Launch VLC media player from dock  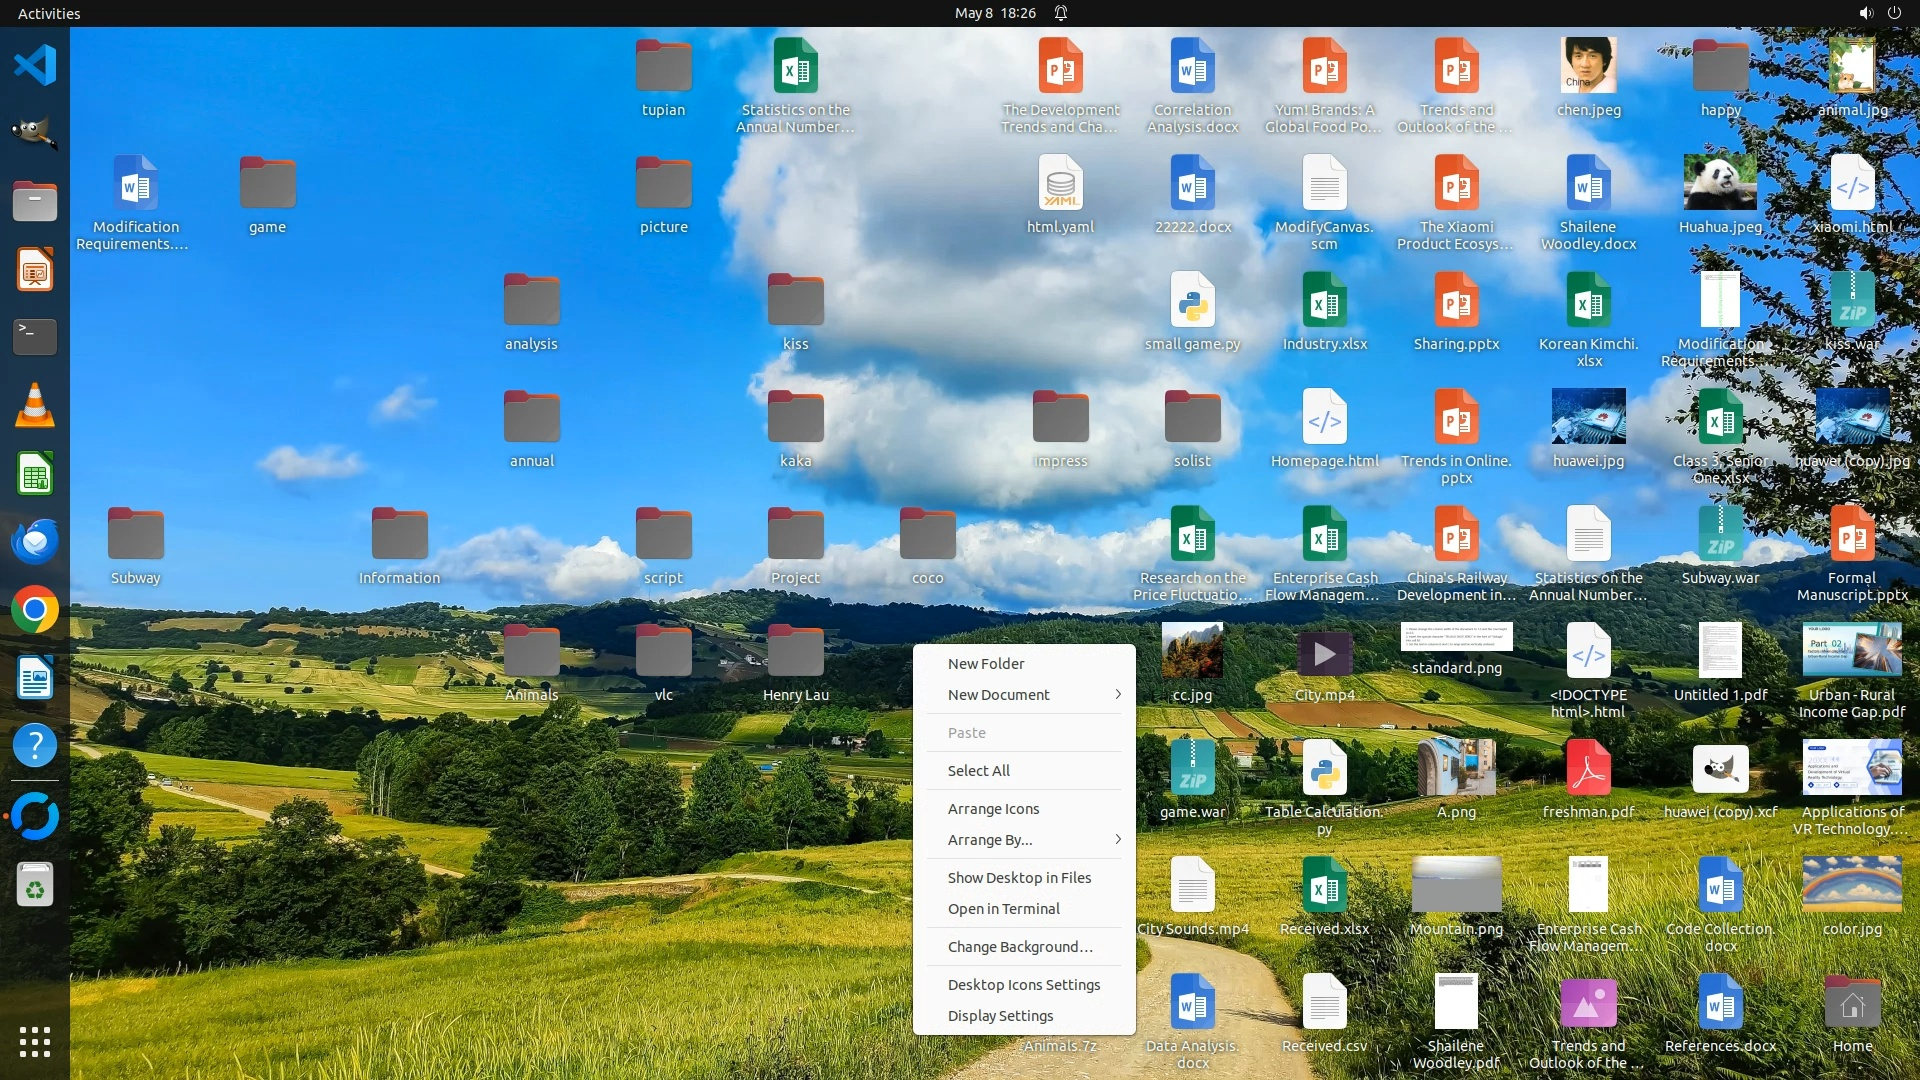[x=35, y=405]
